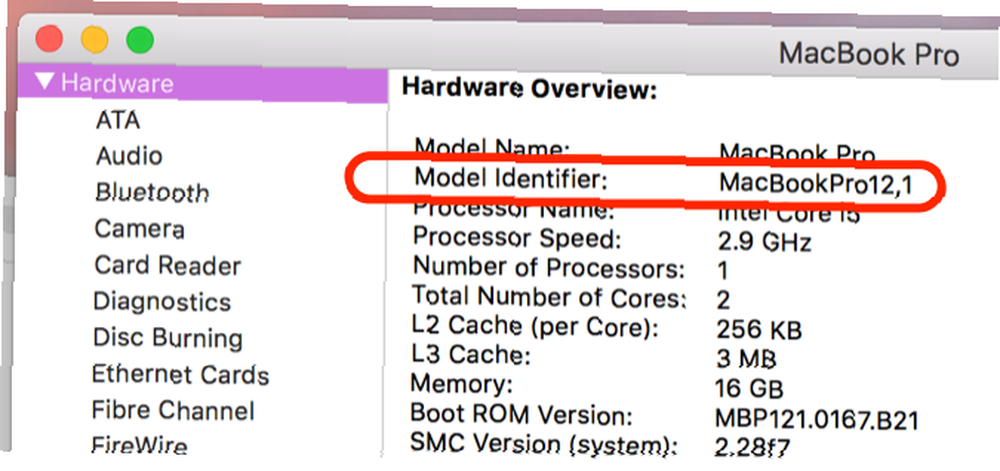Select FireWire in the sidebar
Image resolution: width=1000 pixels, height=471 pixels.
point(139,446)
